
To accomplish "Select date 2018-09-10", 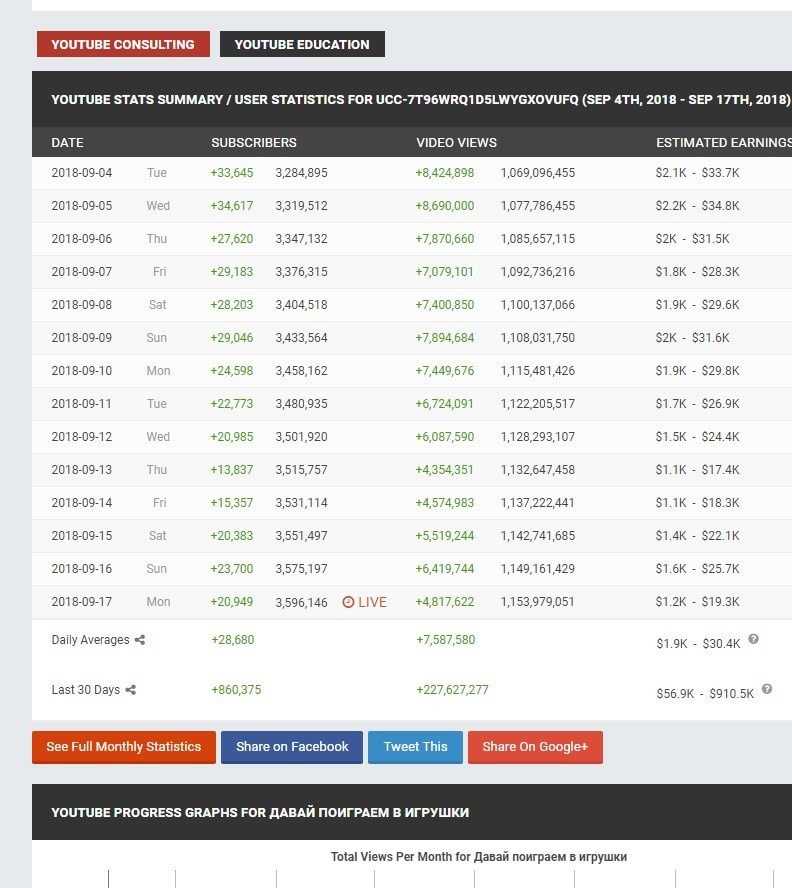I will click(82, 370).
